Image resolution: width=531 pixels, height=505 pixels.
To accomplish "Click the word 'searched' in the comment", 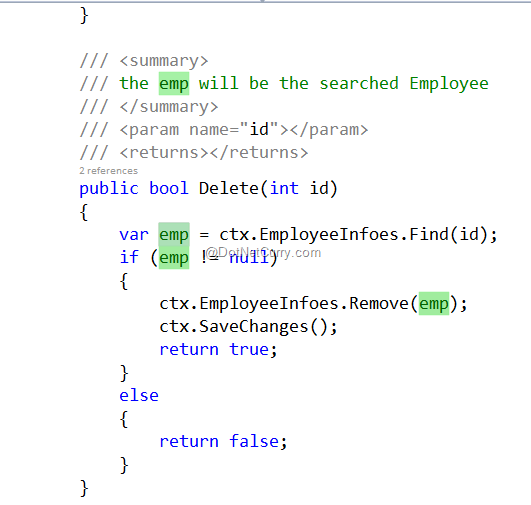I will click(359, 84).
